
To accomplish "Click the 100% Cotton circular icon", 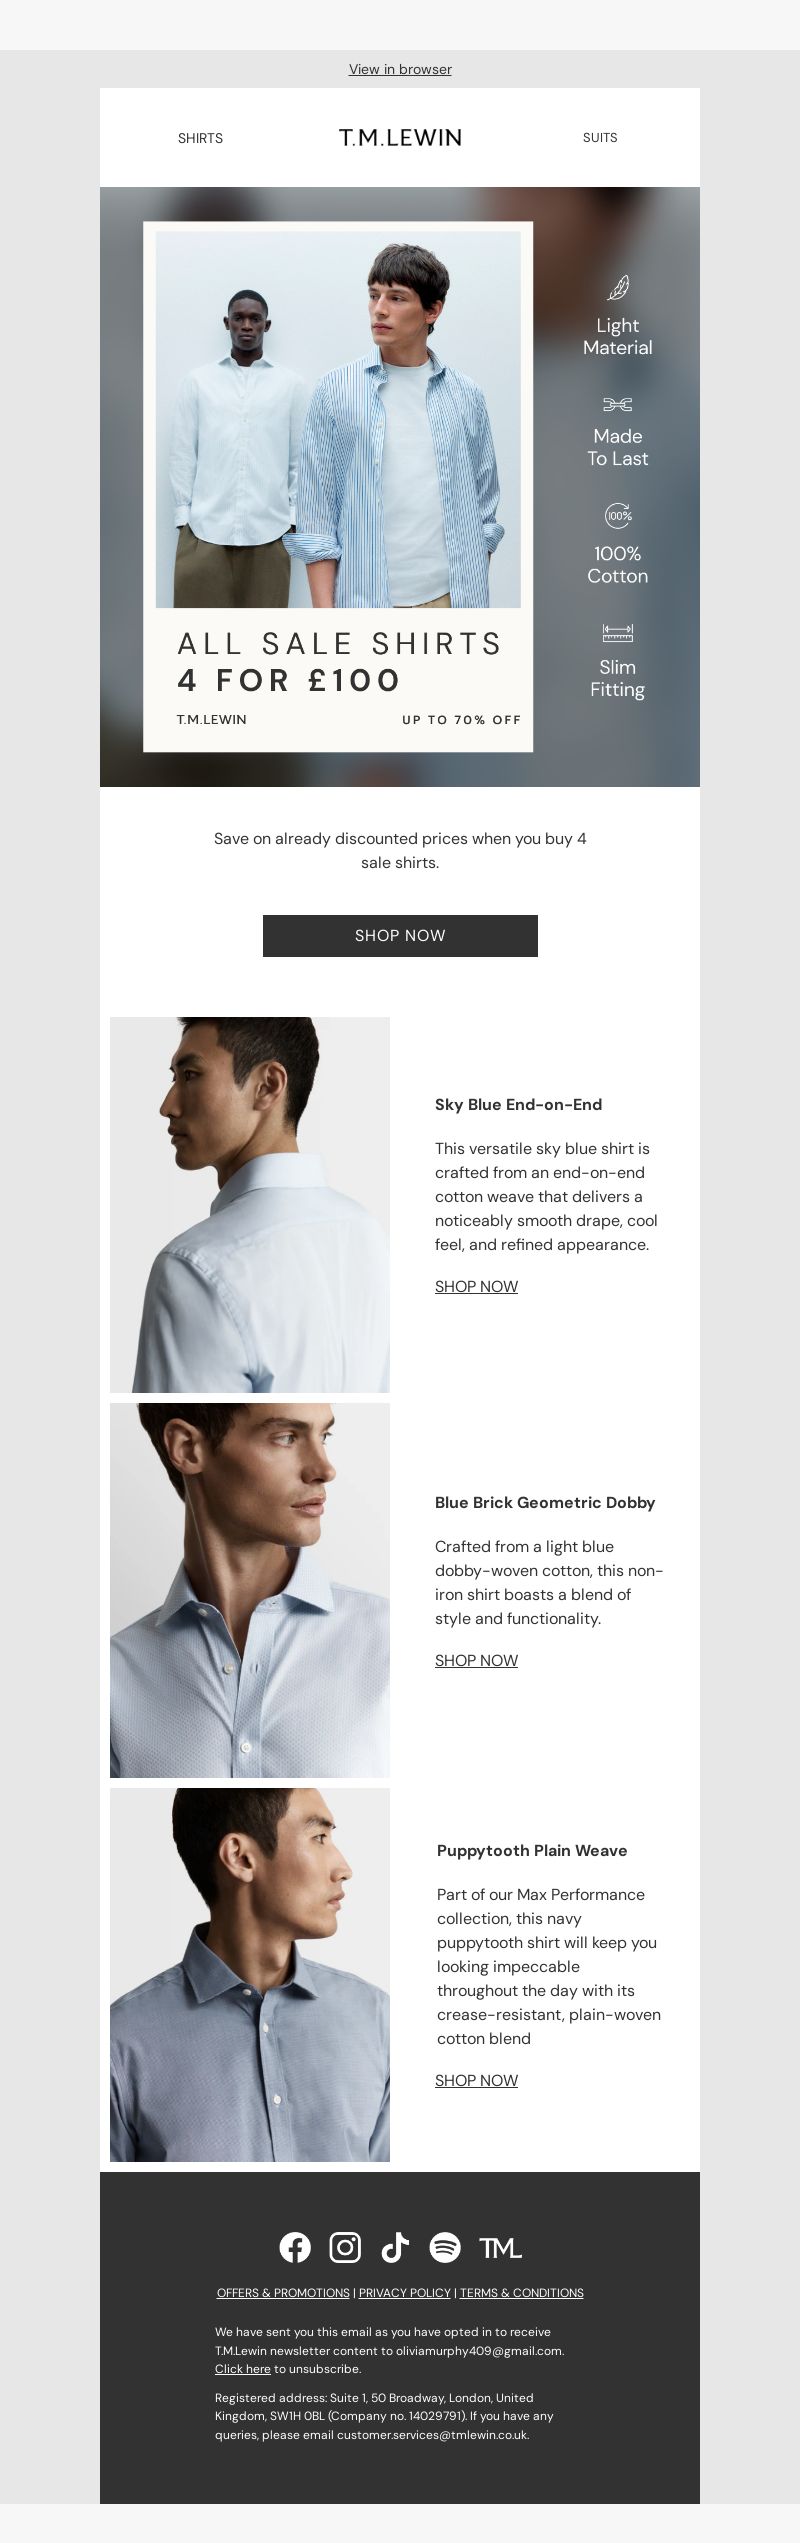I will pyautogui.click(x=618, y=516).
